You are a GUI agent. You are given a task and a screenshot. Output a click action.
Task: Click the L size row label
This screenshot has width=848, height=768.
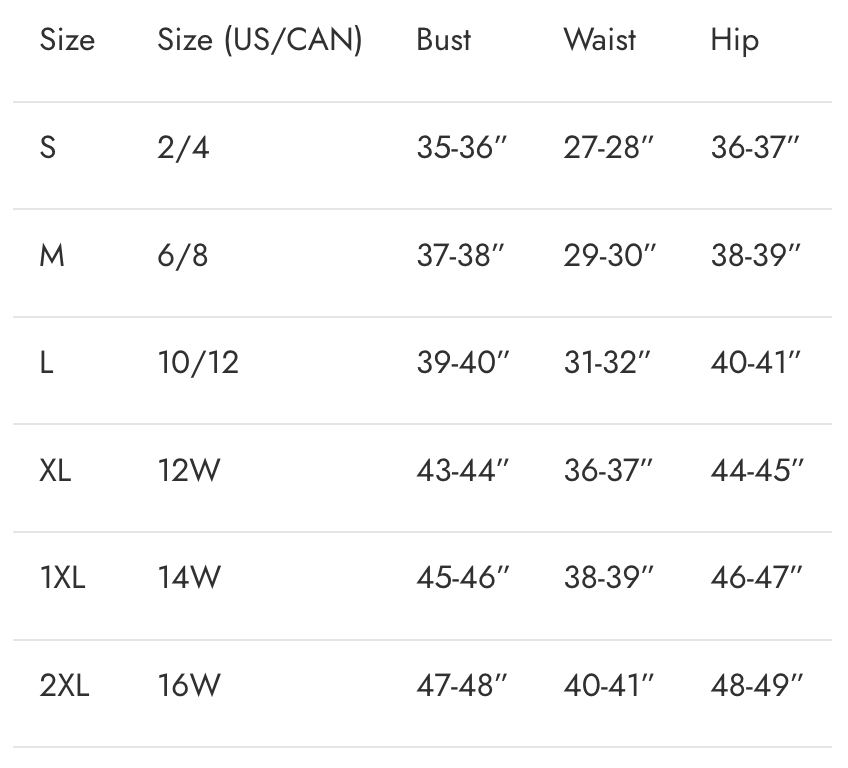pyautogui.click(x=47, y=363)
